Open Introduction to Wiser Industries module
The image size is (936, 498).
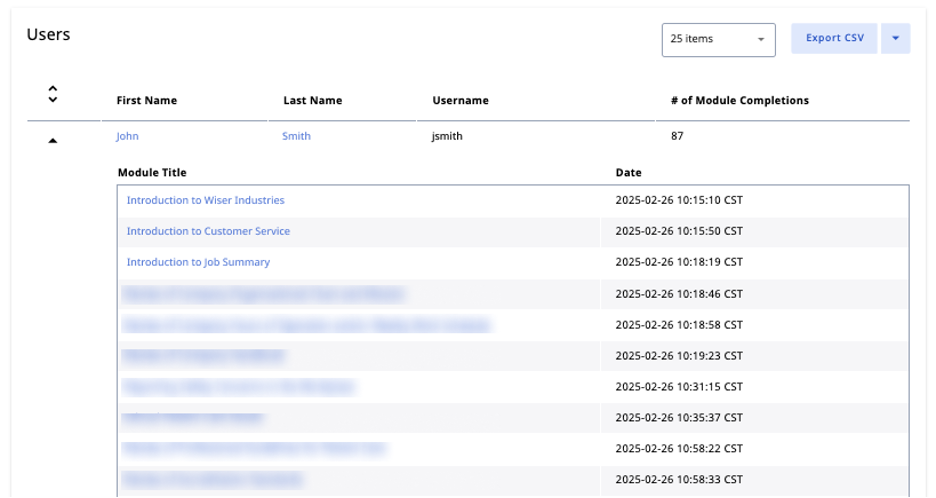point(205,200)
